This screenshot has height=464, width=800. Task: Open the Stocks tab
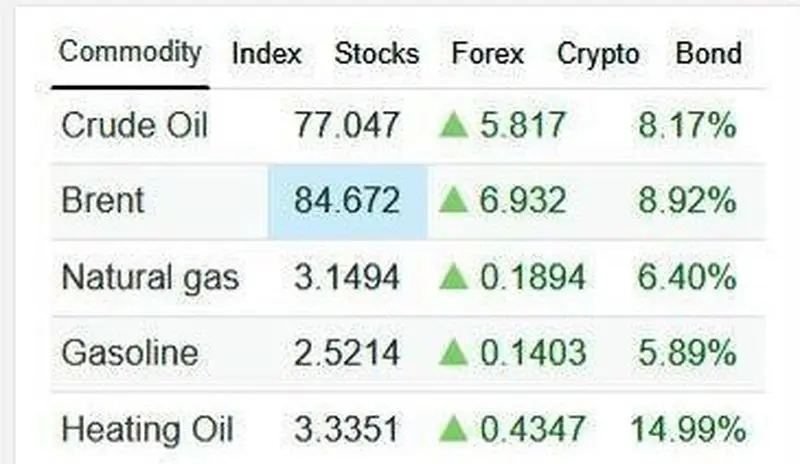click(x=377, y=53)
